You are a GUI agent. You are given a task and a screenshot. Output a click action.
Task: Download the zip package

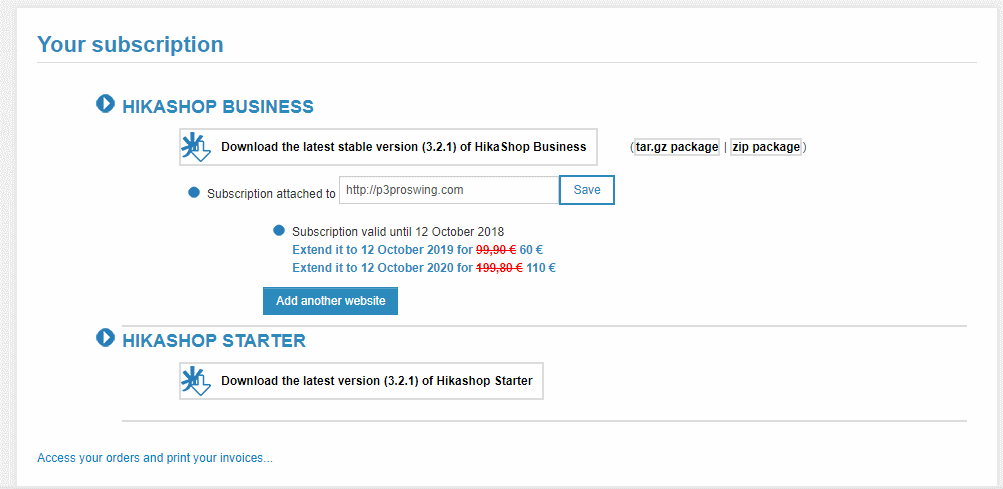pyautogui.click(x=766, y=147)
